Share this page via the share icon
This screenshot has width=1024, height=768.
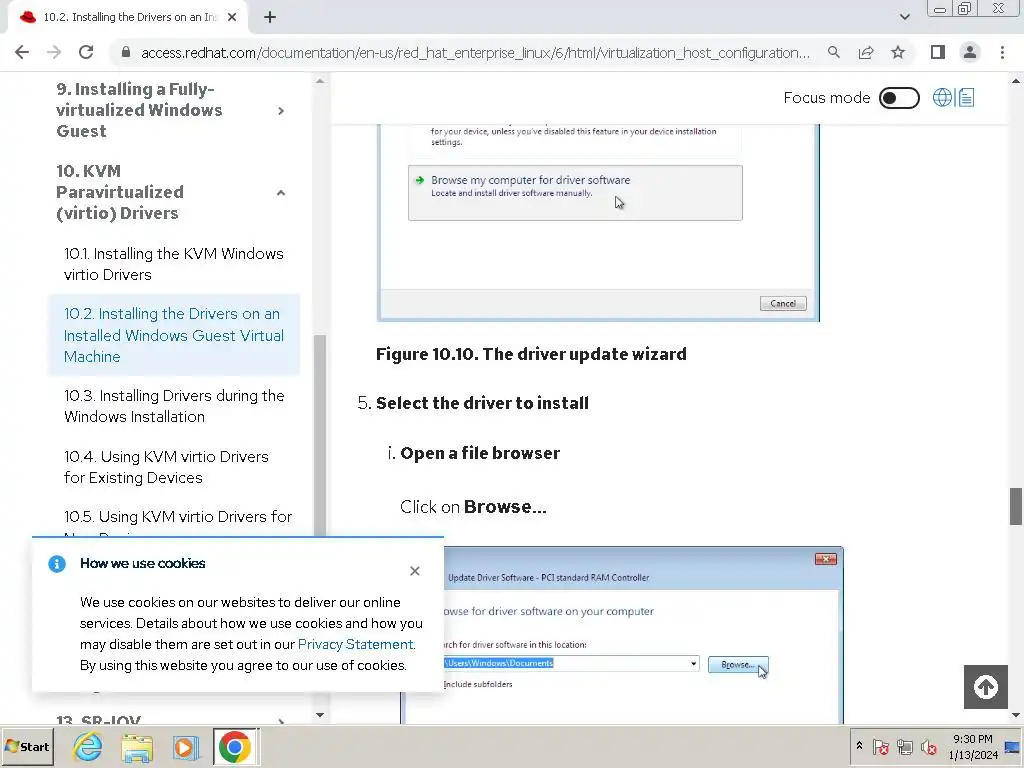pyautogui.click(x=866, y=52)
